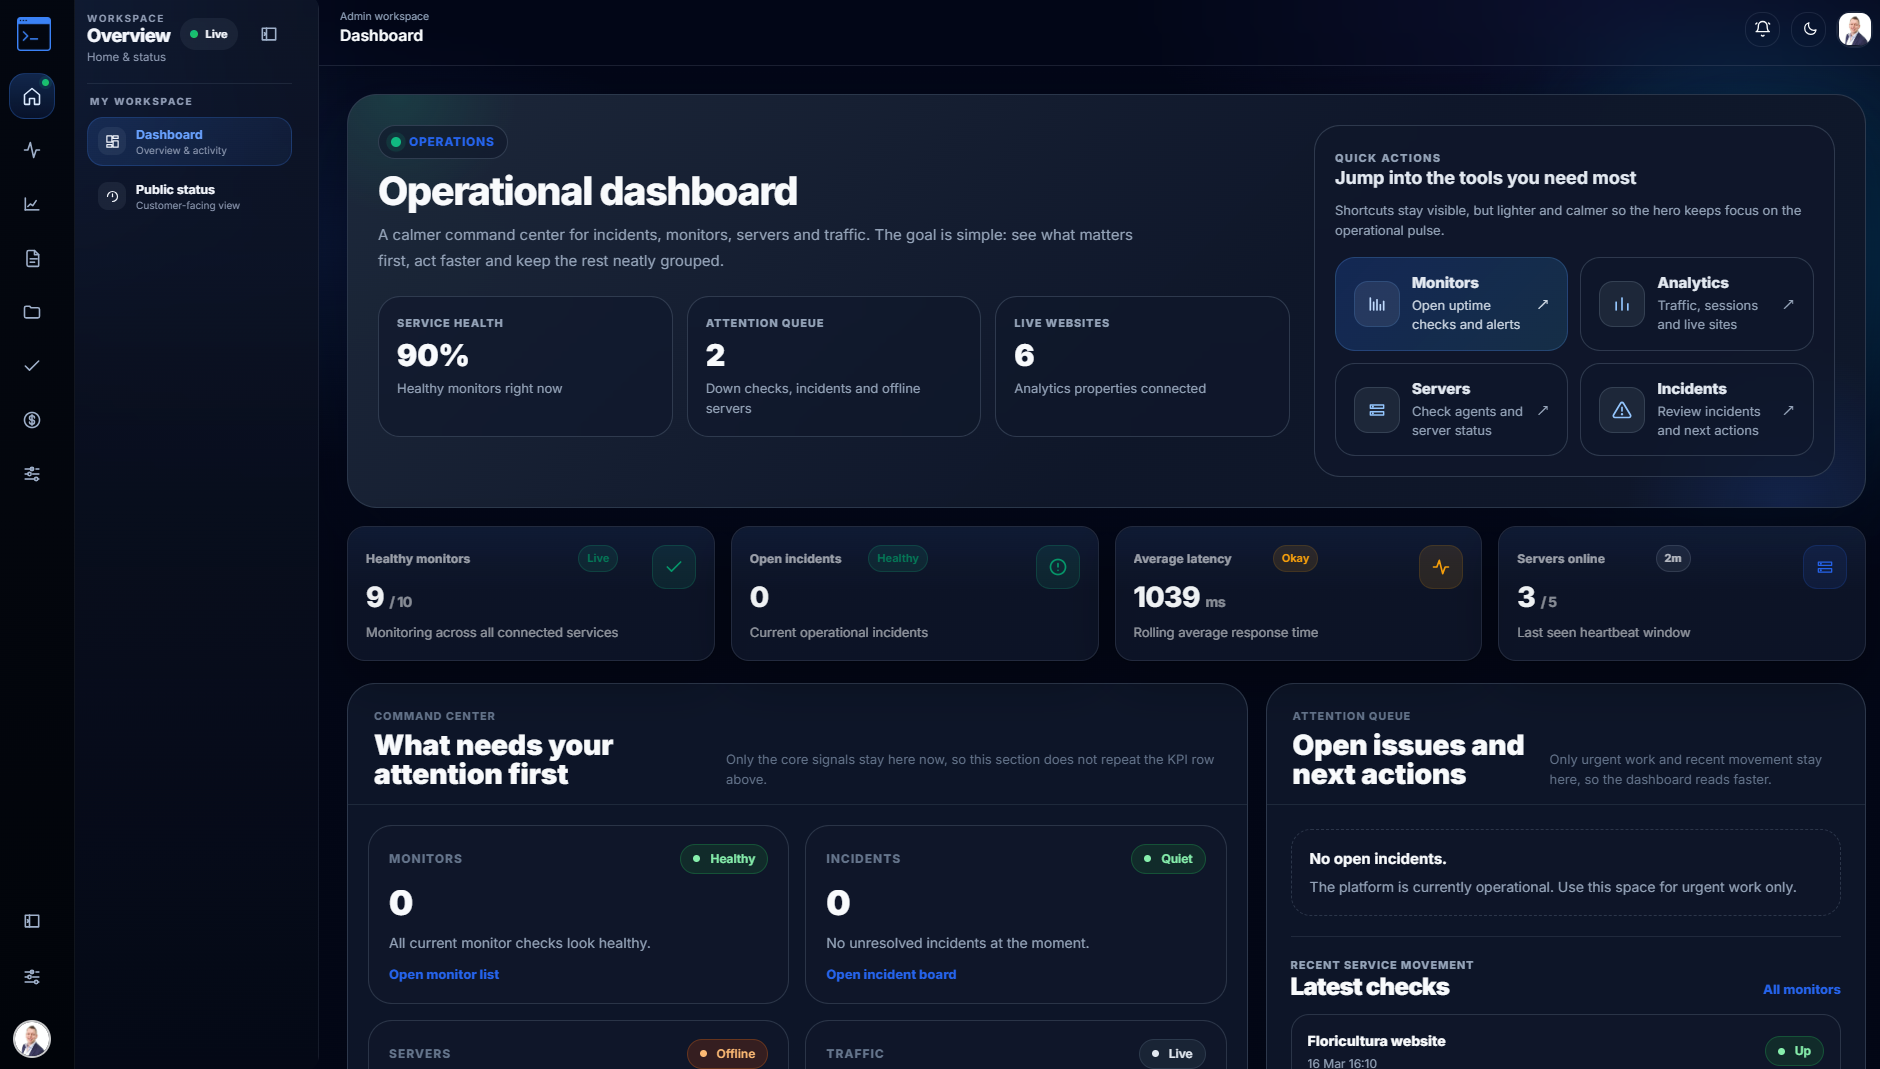Image resolution: width=1880 pixels, height=1069 pixels.
Task: View All monitors from Latest checks
Action: [x=1801, y=990]
